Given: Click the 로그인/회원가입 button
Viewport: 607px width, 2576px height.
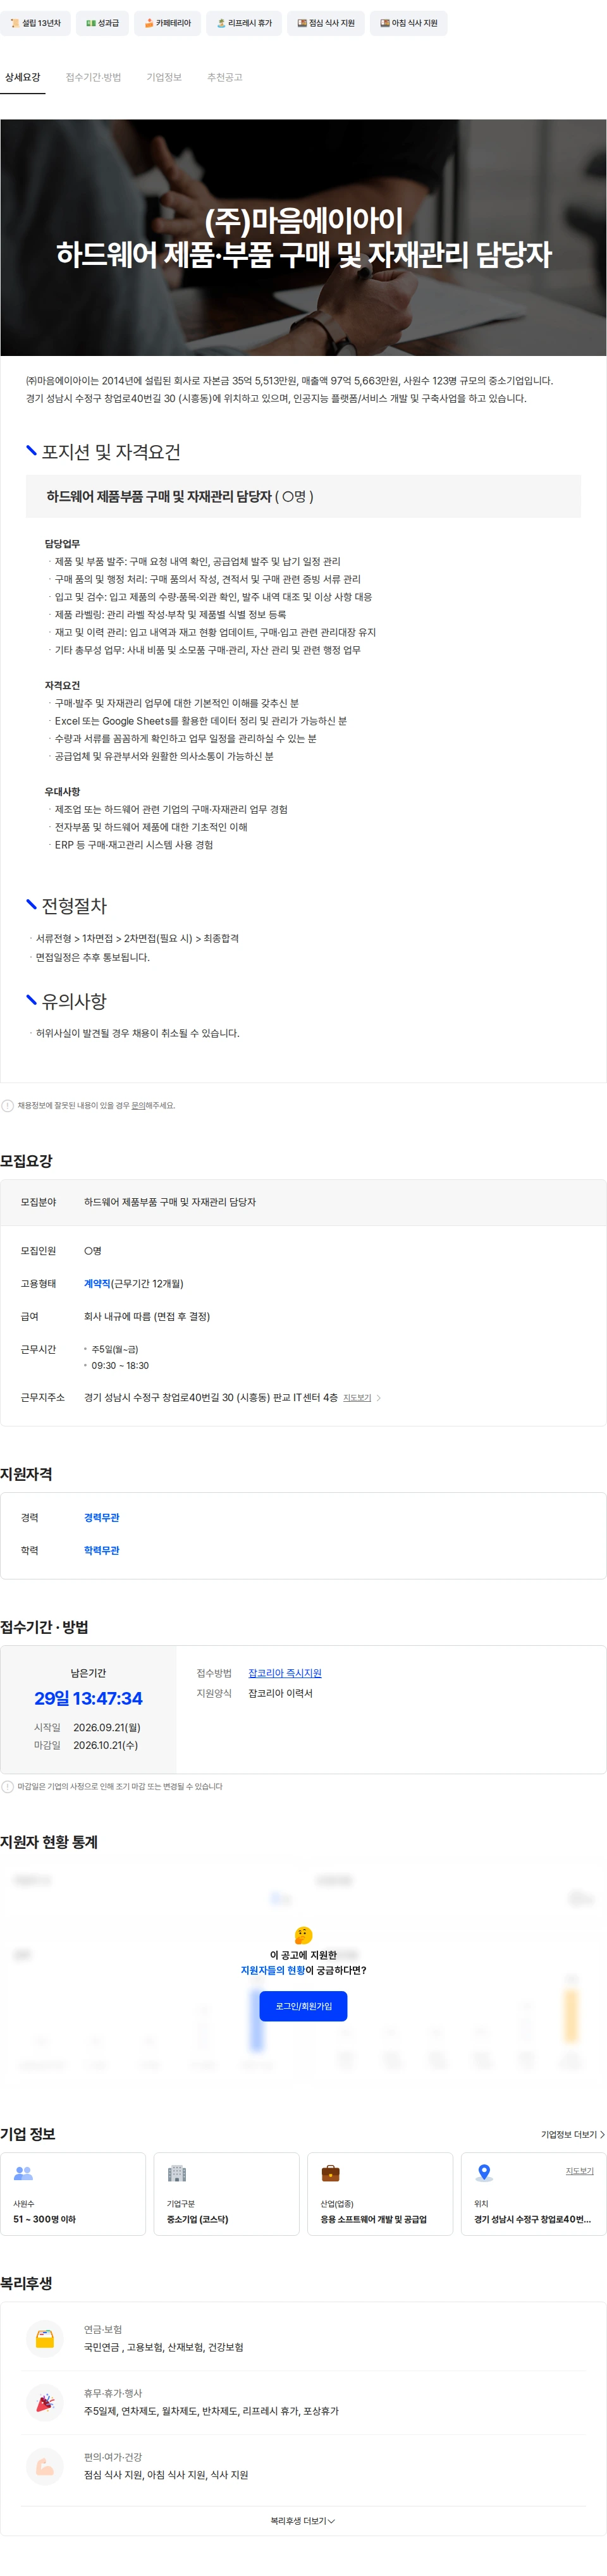Looking at the screenshot, I should [304, 2005].
